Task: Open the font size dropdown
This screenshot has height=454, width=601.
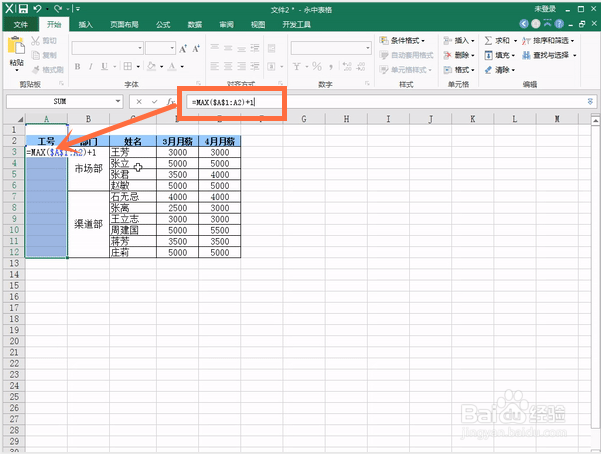Action: [x=172, y=48]
